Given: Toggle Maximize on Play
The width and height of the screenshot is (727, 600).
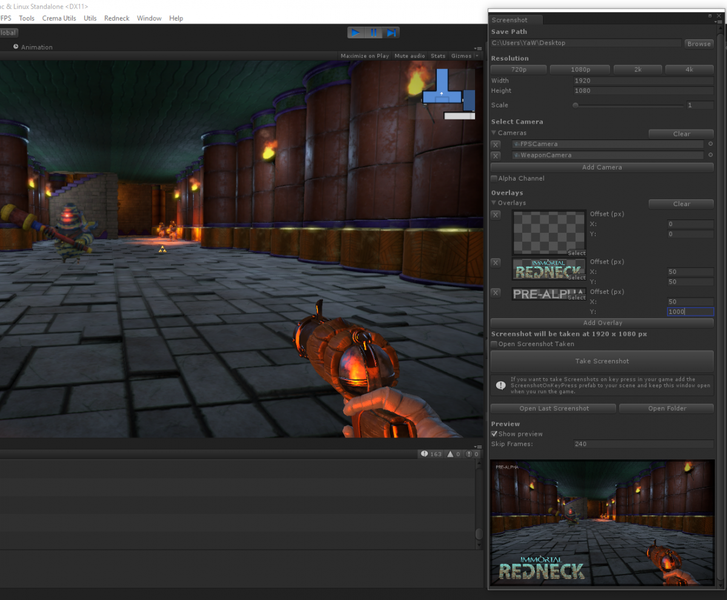Looking at the screenshot, I should pos(364,56).
